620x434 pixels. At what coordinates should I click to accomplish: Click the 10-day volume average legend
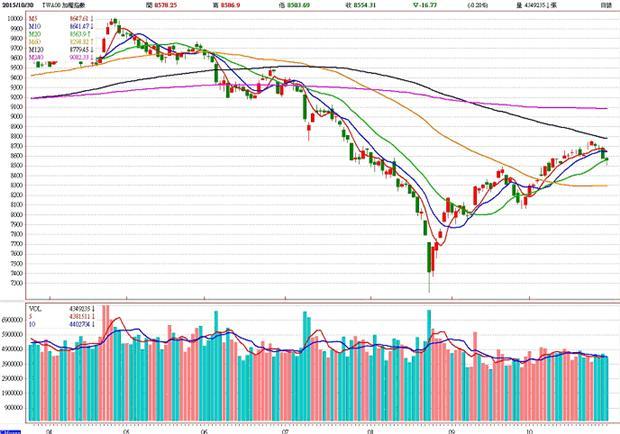[34, 325]
